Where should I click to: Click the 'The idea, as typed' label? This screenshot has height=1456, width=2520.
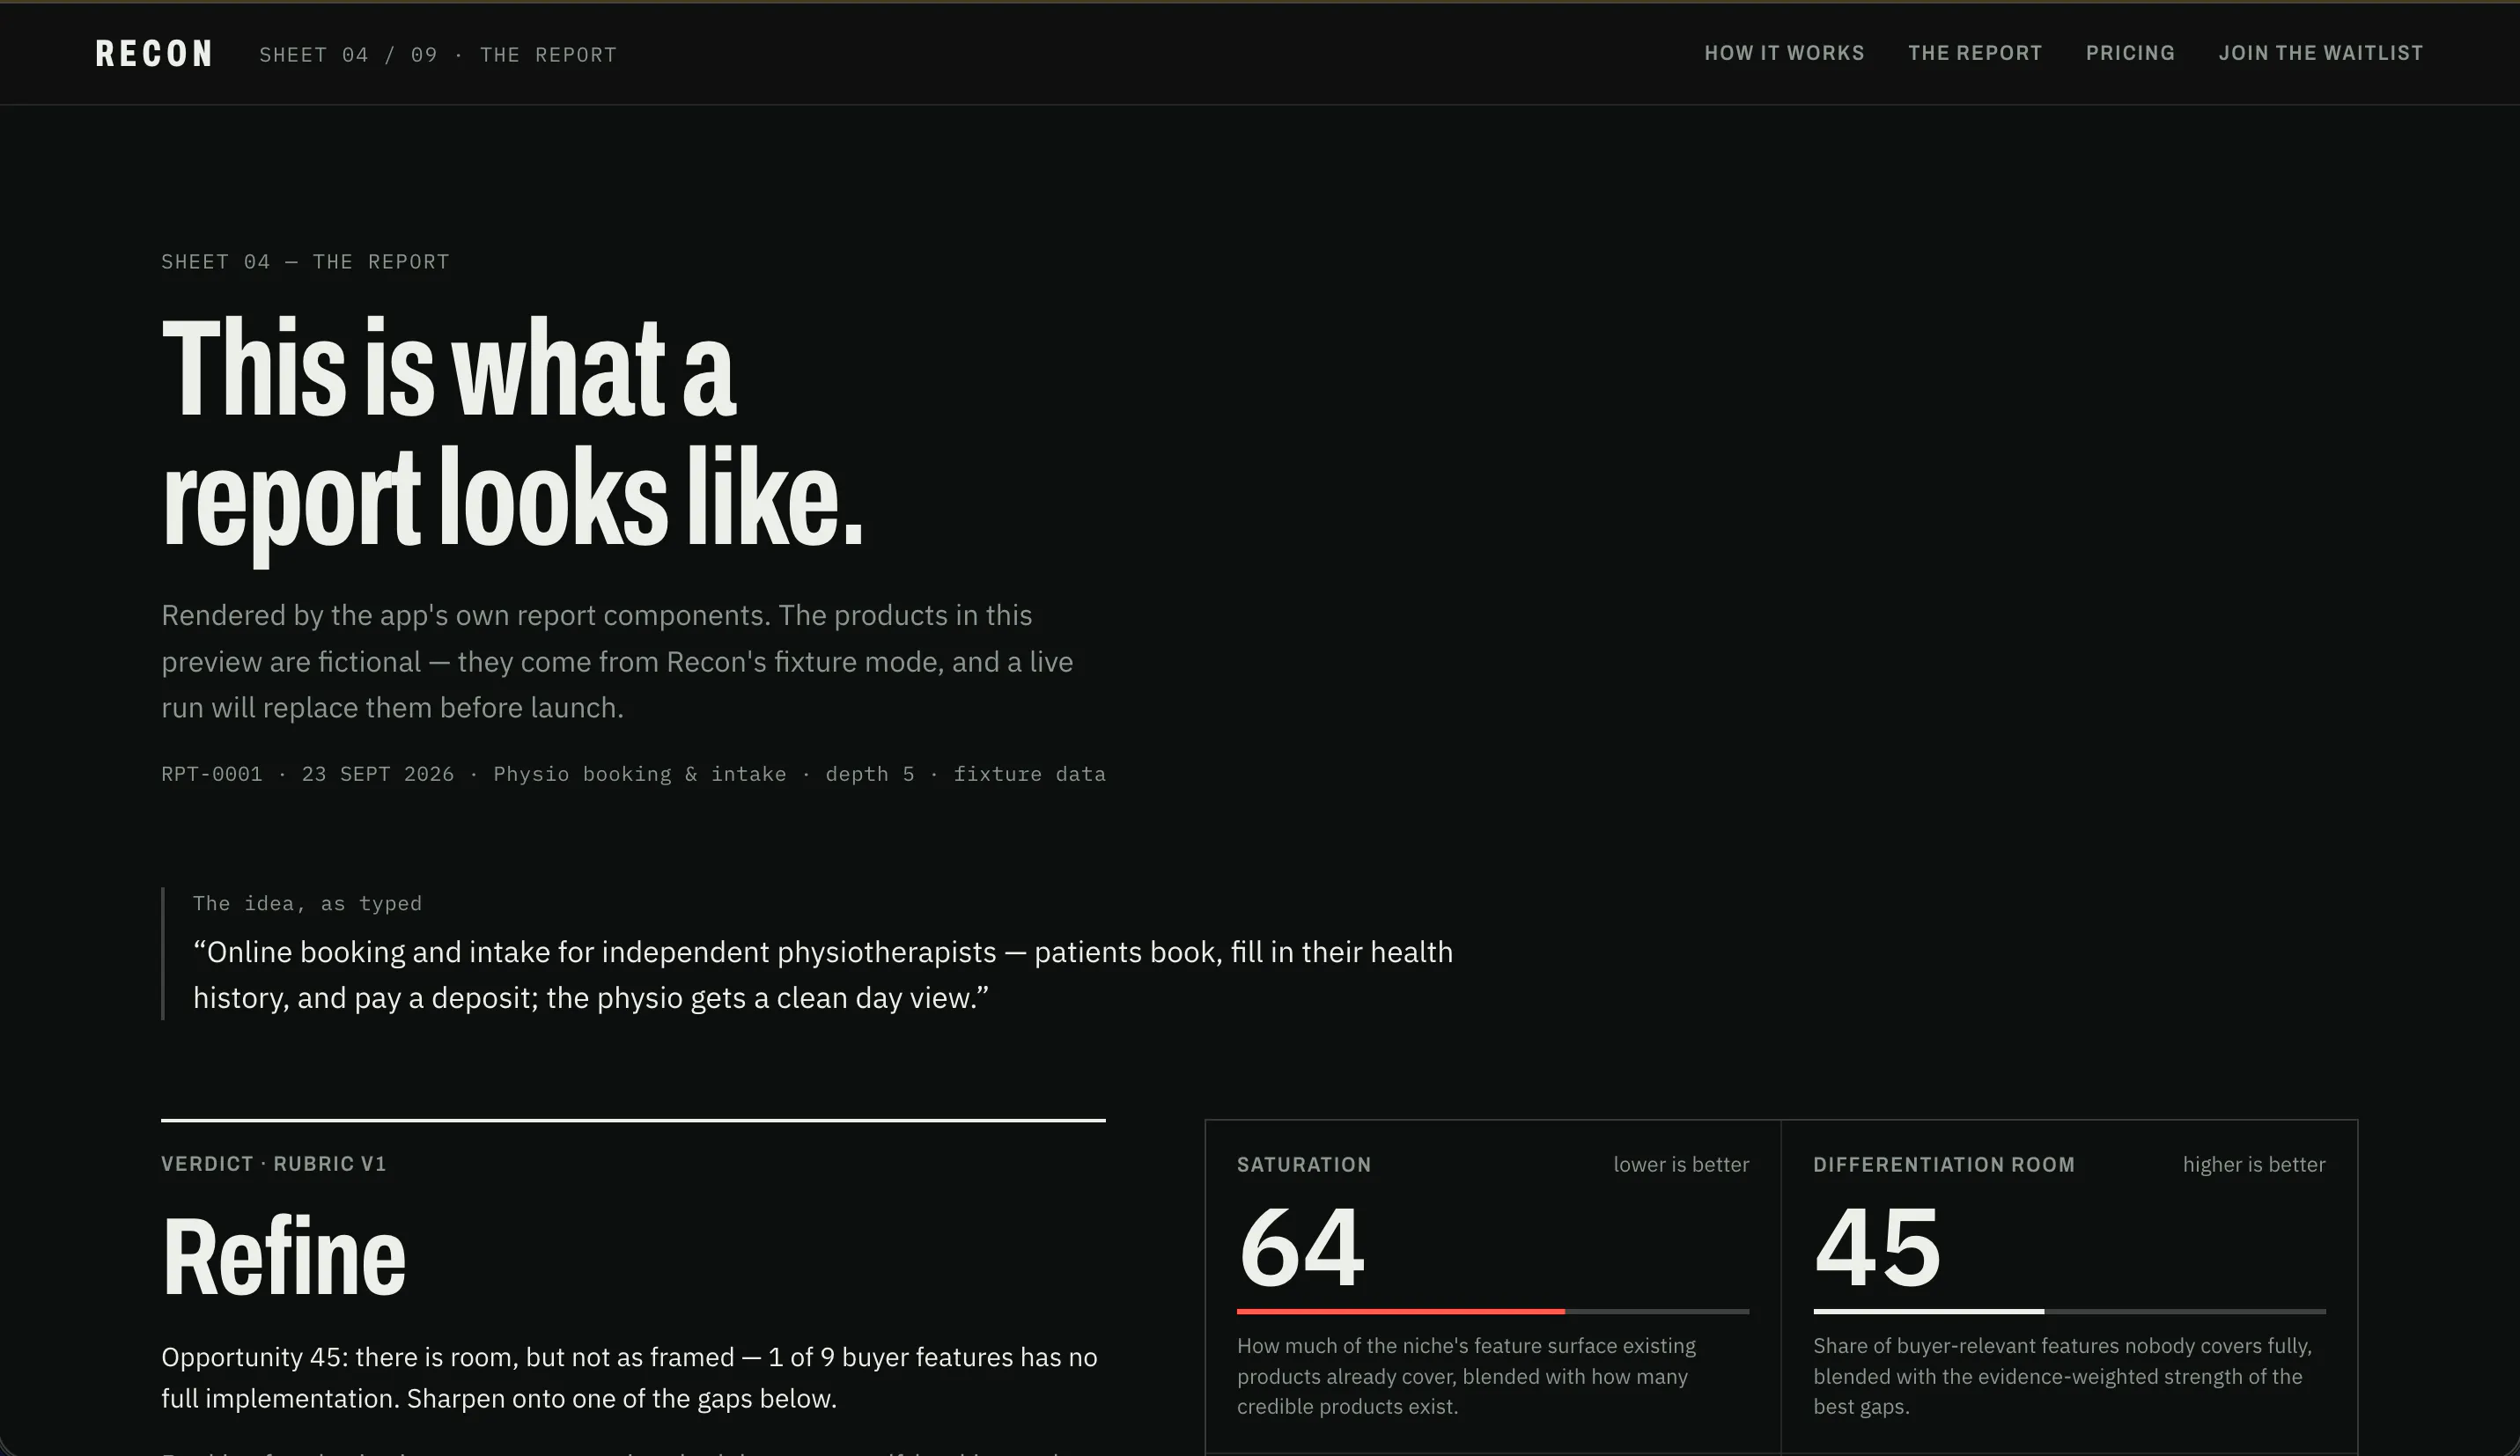point(307,904)
